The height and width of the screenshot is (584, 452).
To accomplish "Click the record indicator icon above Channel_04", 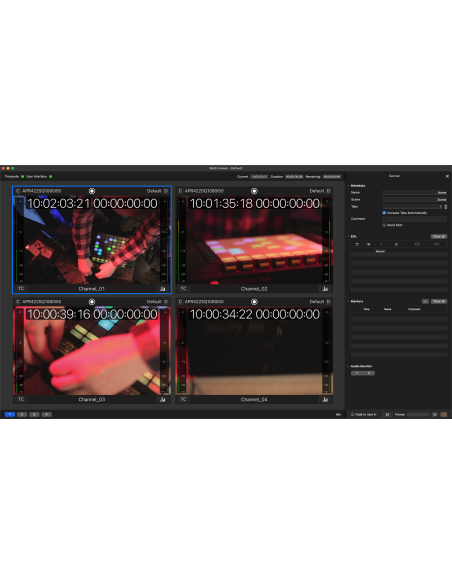I will (254, 302).
